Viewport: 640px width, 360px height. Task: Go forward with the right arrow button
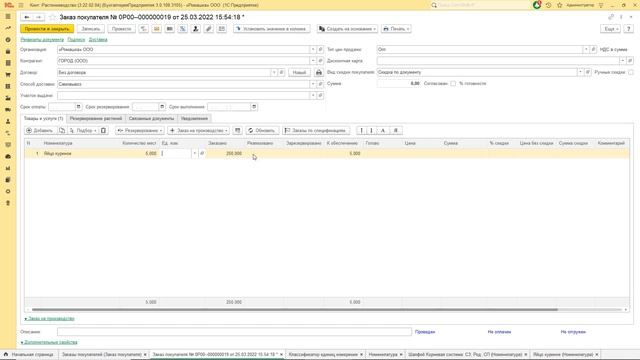(38, 17)
